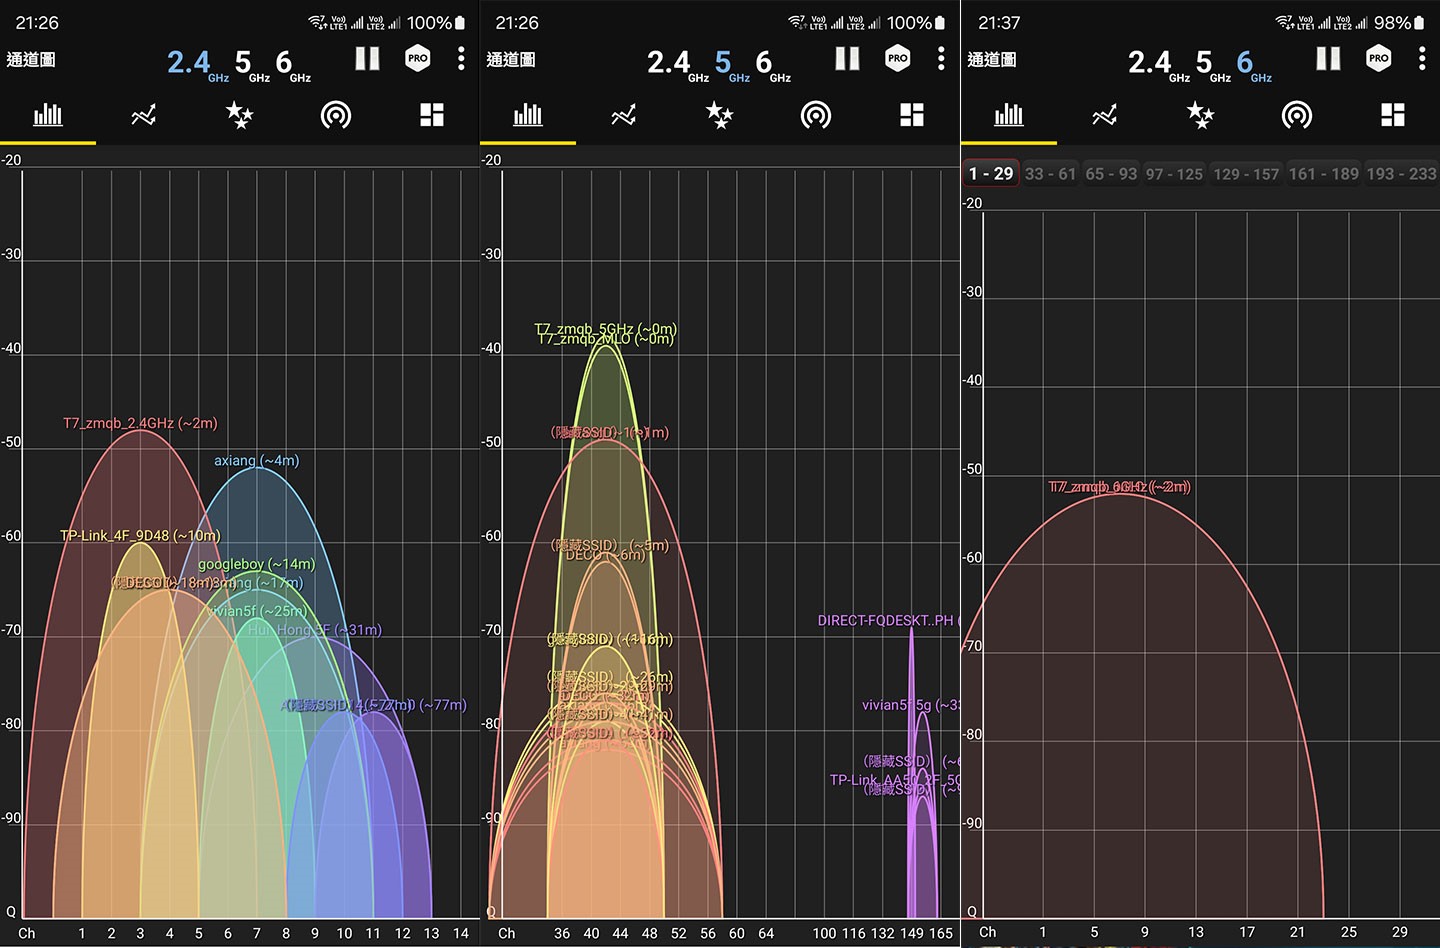Open the three-dot overflow menu in middle screen

[x=941, y=59]
